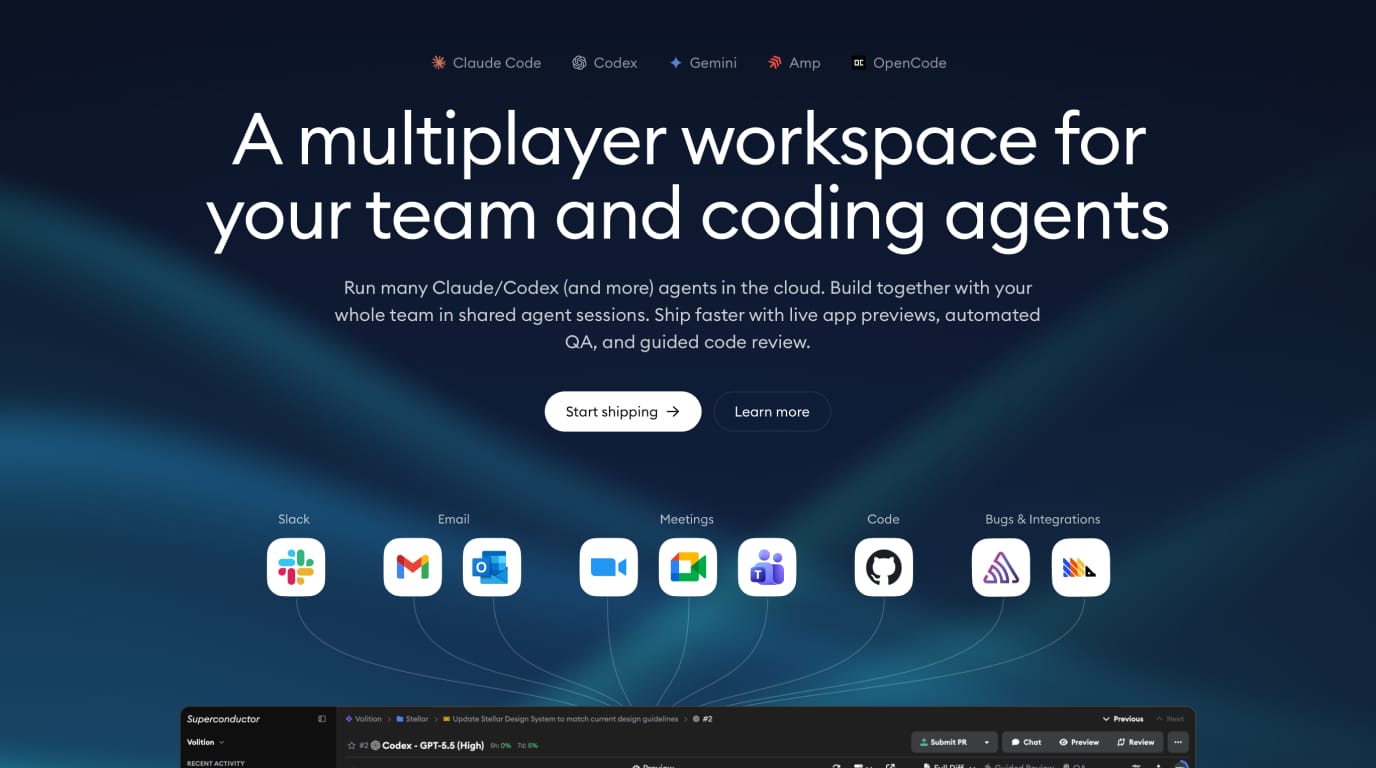Screen dimensions: 1376x768
Task: Expand the arrow beside Submit PR
Action: tap(987, 742)
